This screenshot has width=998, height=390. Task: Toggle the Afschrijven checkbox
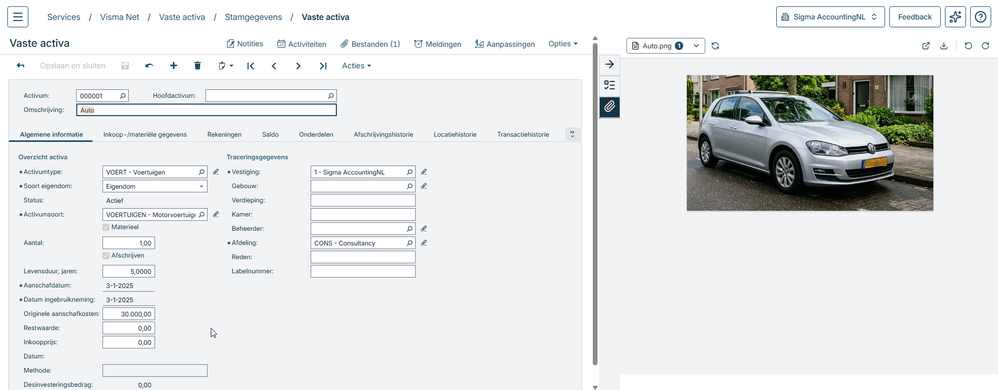(x=106, y=255)
